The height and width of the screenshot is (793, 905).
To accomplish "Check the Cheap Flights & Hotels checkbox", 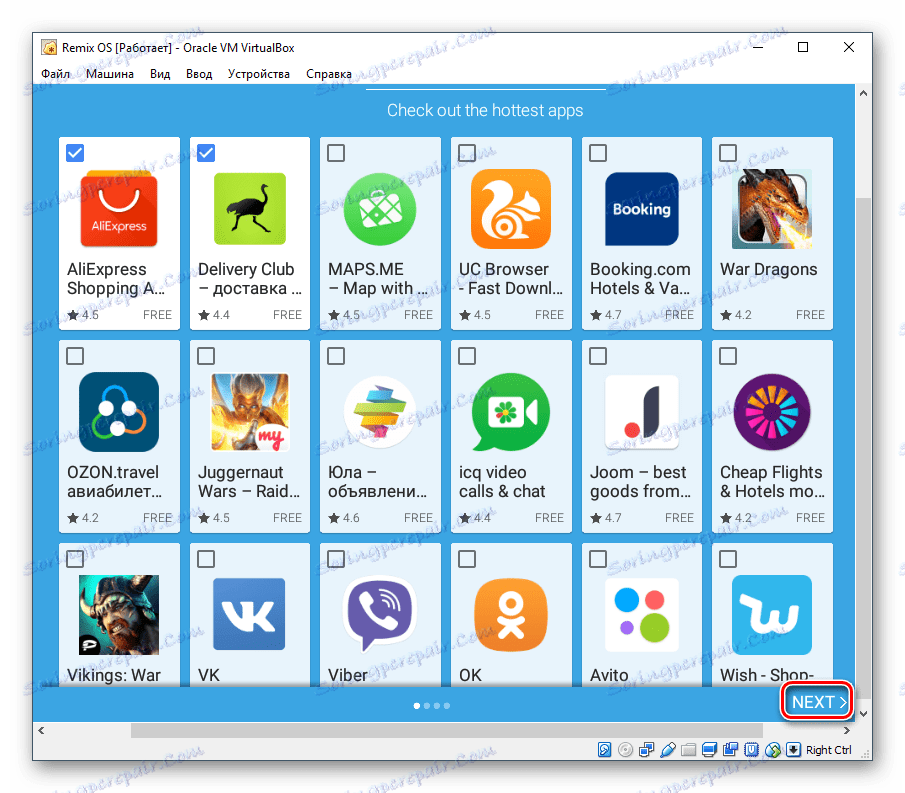I will point(728,356).
